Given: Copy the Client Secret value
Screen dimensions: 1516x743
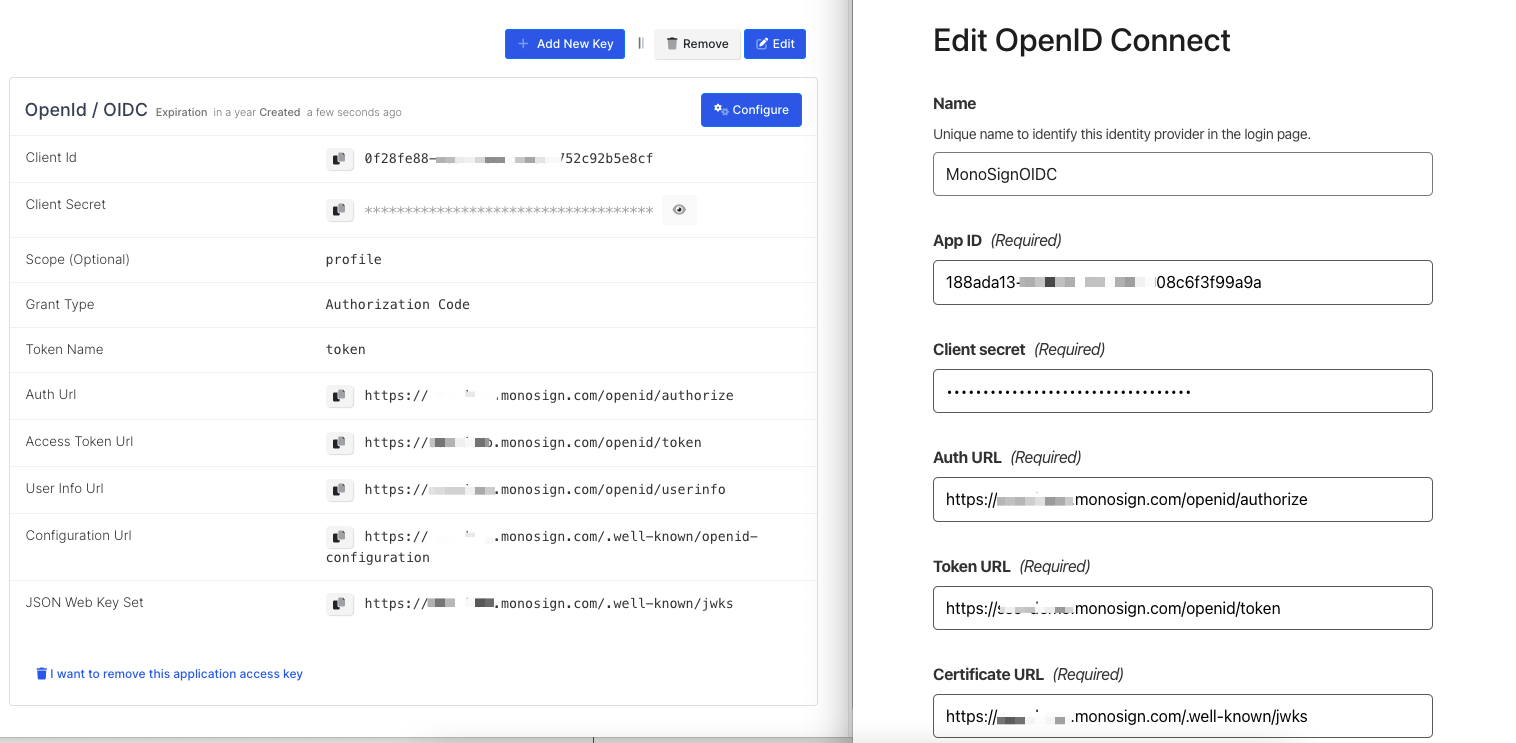Looking at the screenshot, I should pyautogui.click(x=340, y=210).
